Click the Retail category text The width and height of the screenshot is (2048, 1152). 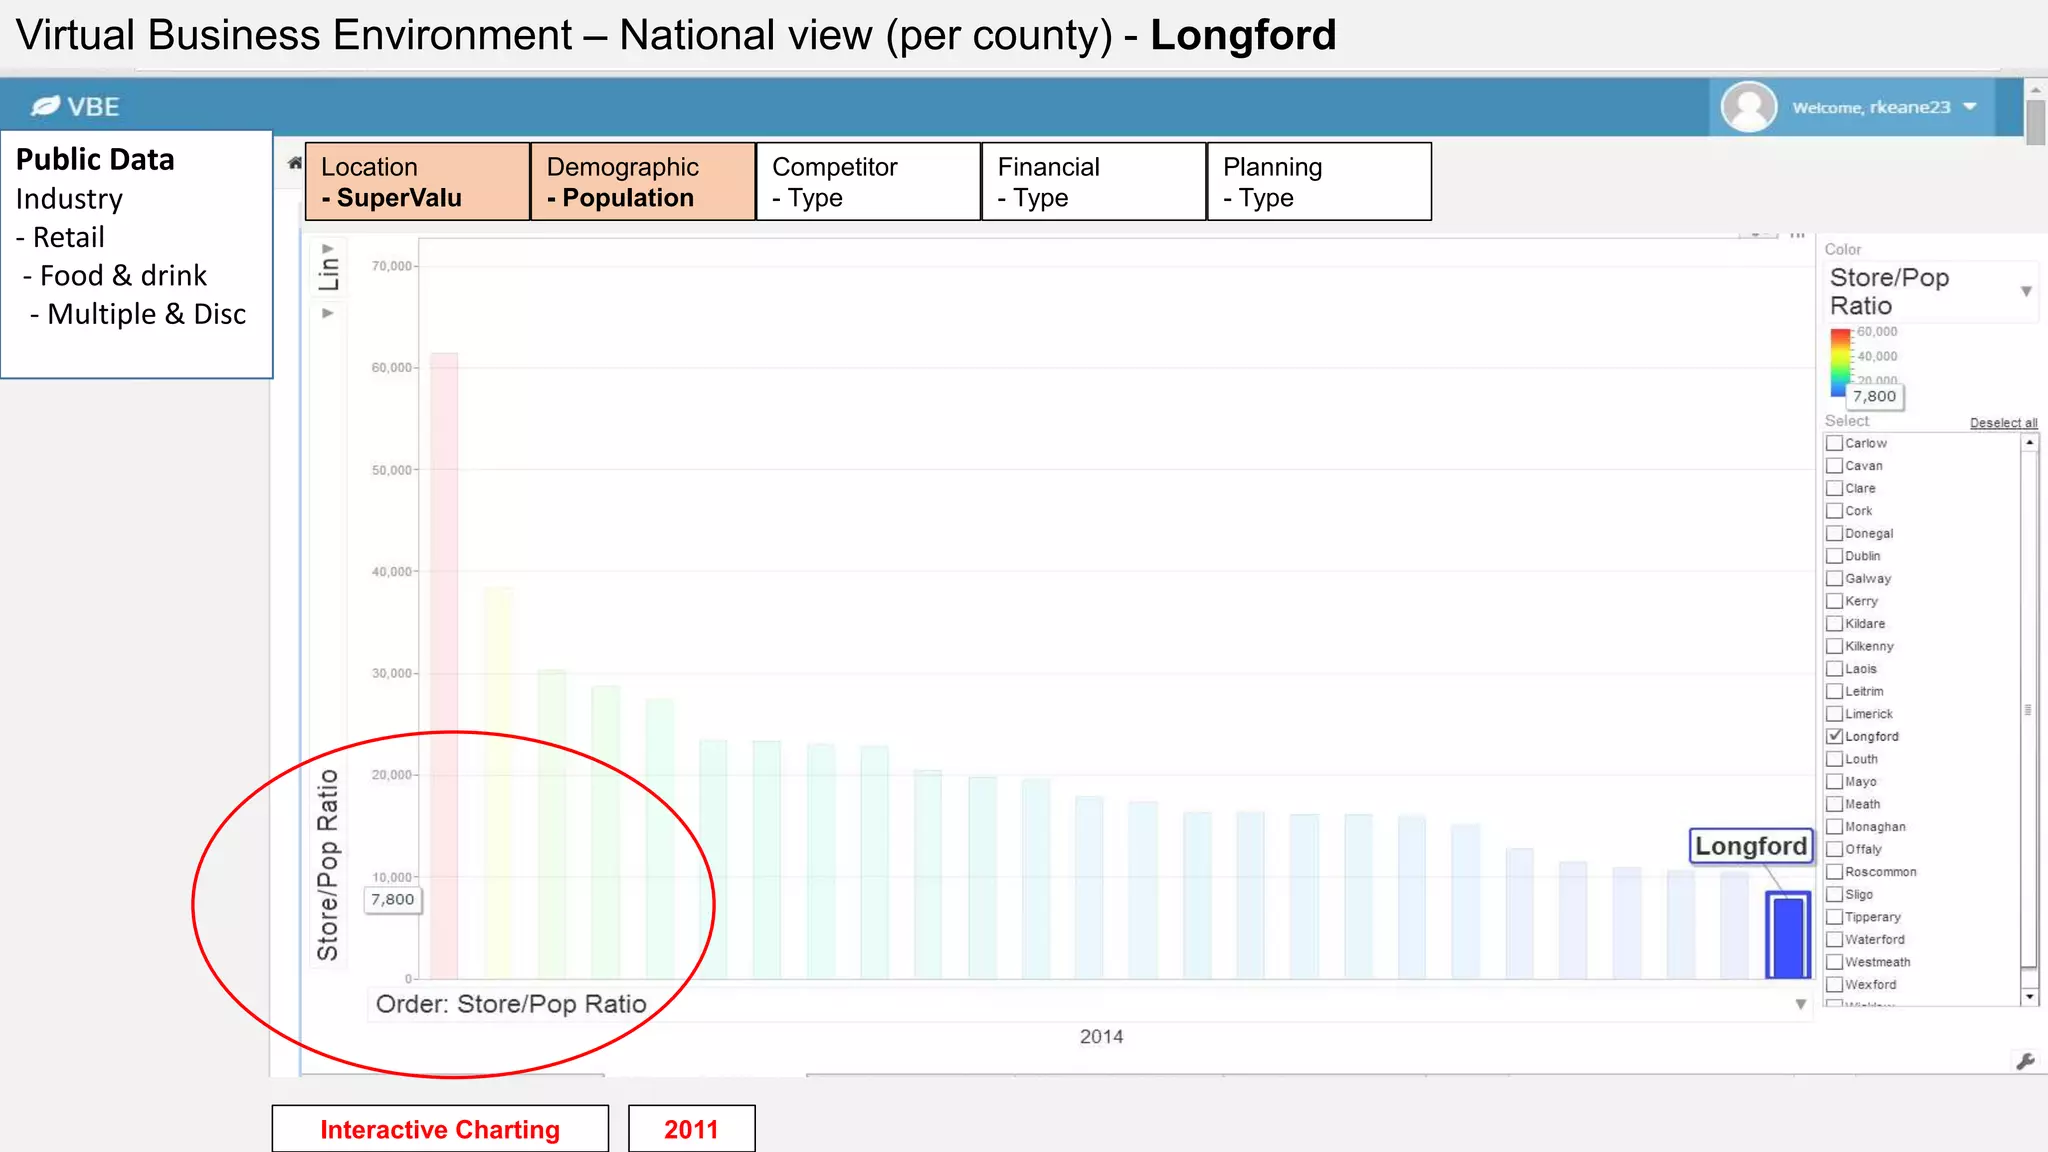(69, 238)
